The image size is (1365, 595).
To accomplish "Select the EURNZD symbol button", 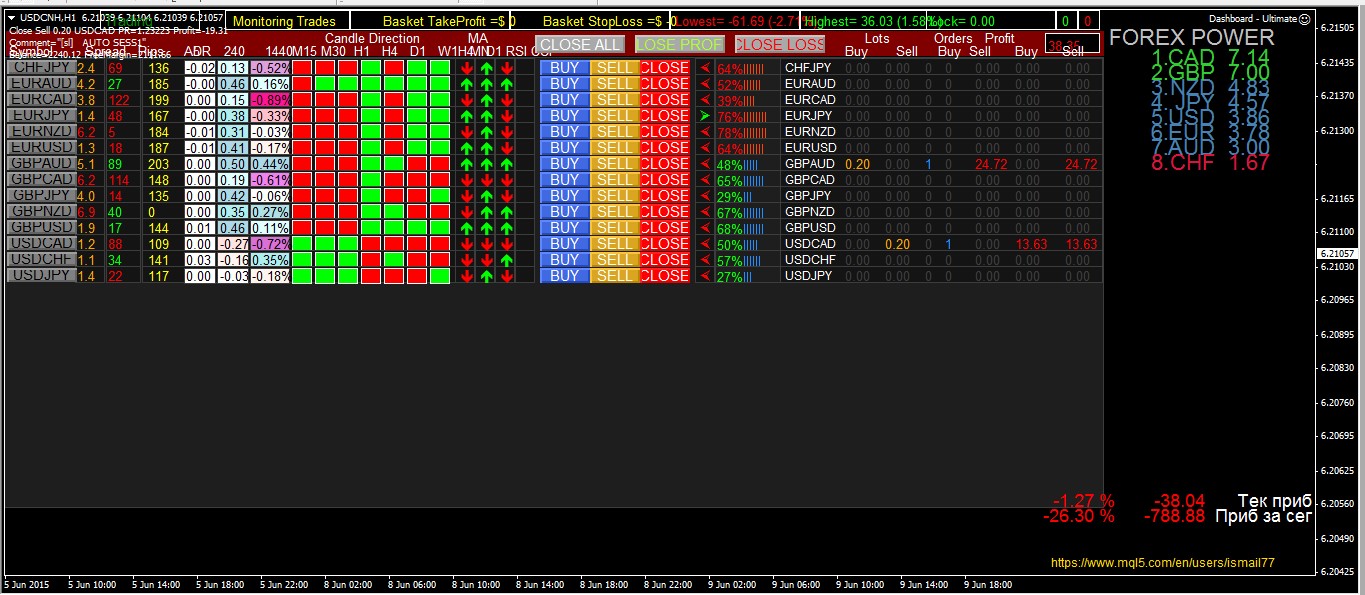I will [41, 132].
